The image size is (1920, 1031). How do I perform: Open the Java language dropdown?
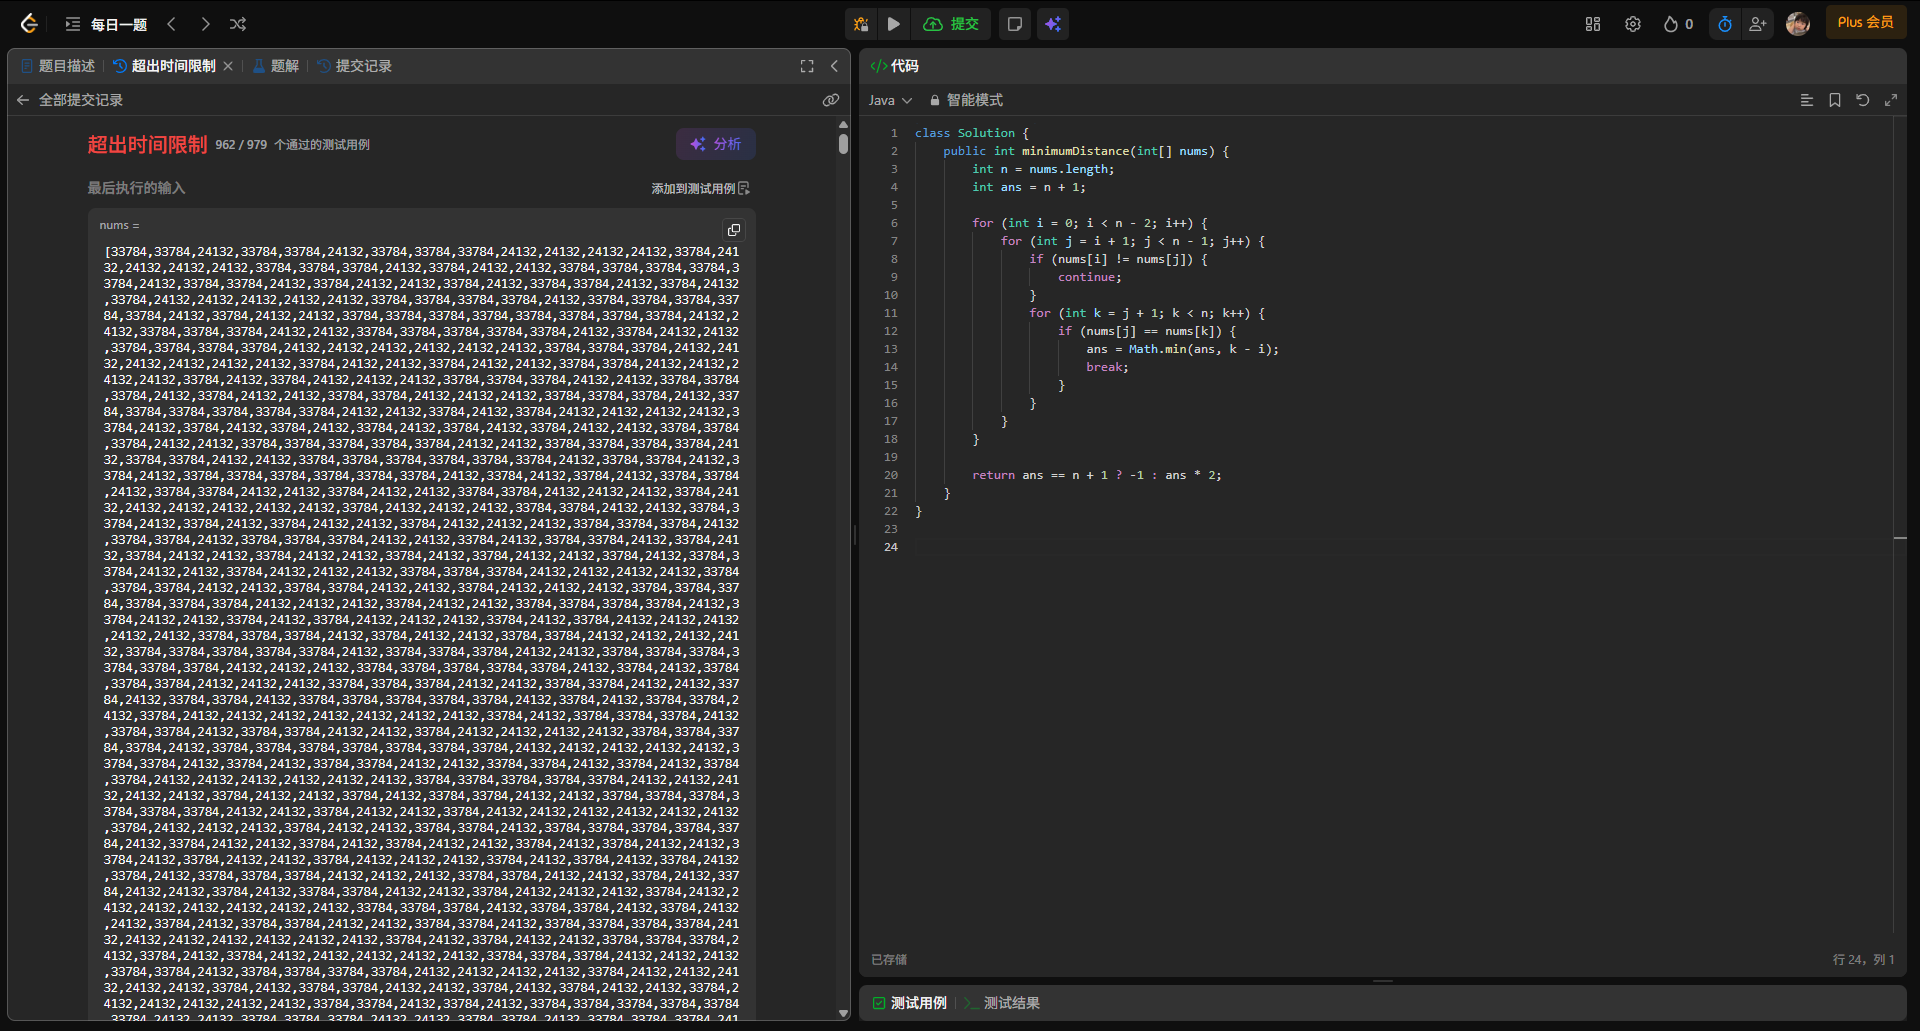coord(890,100)
